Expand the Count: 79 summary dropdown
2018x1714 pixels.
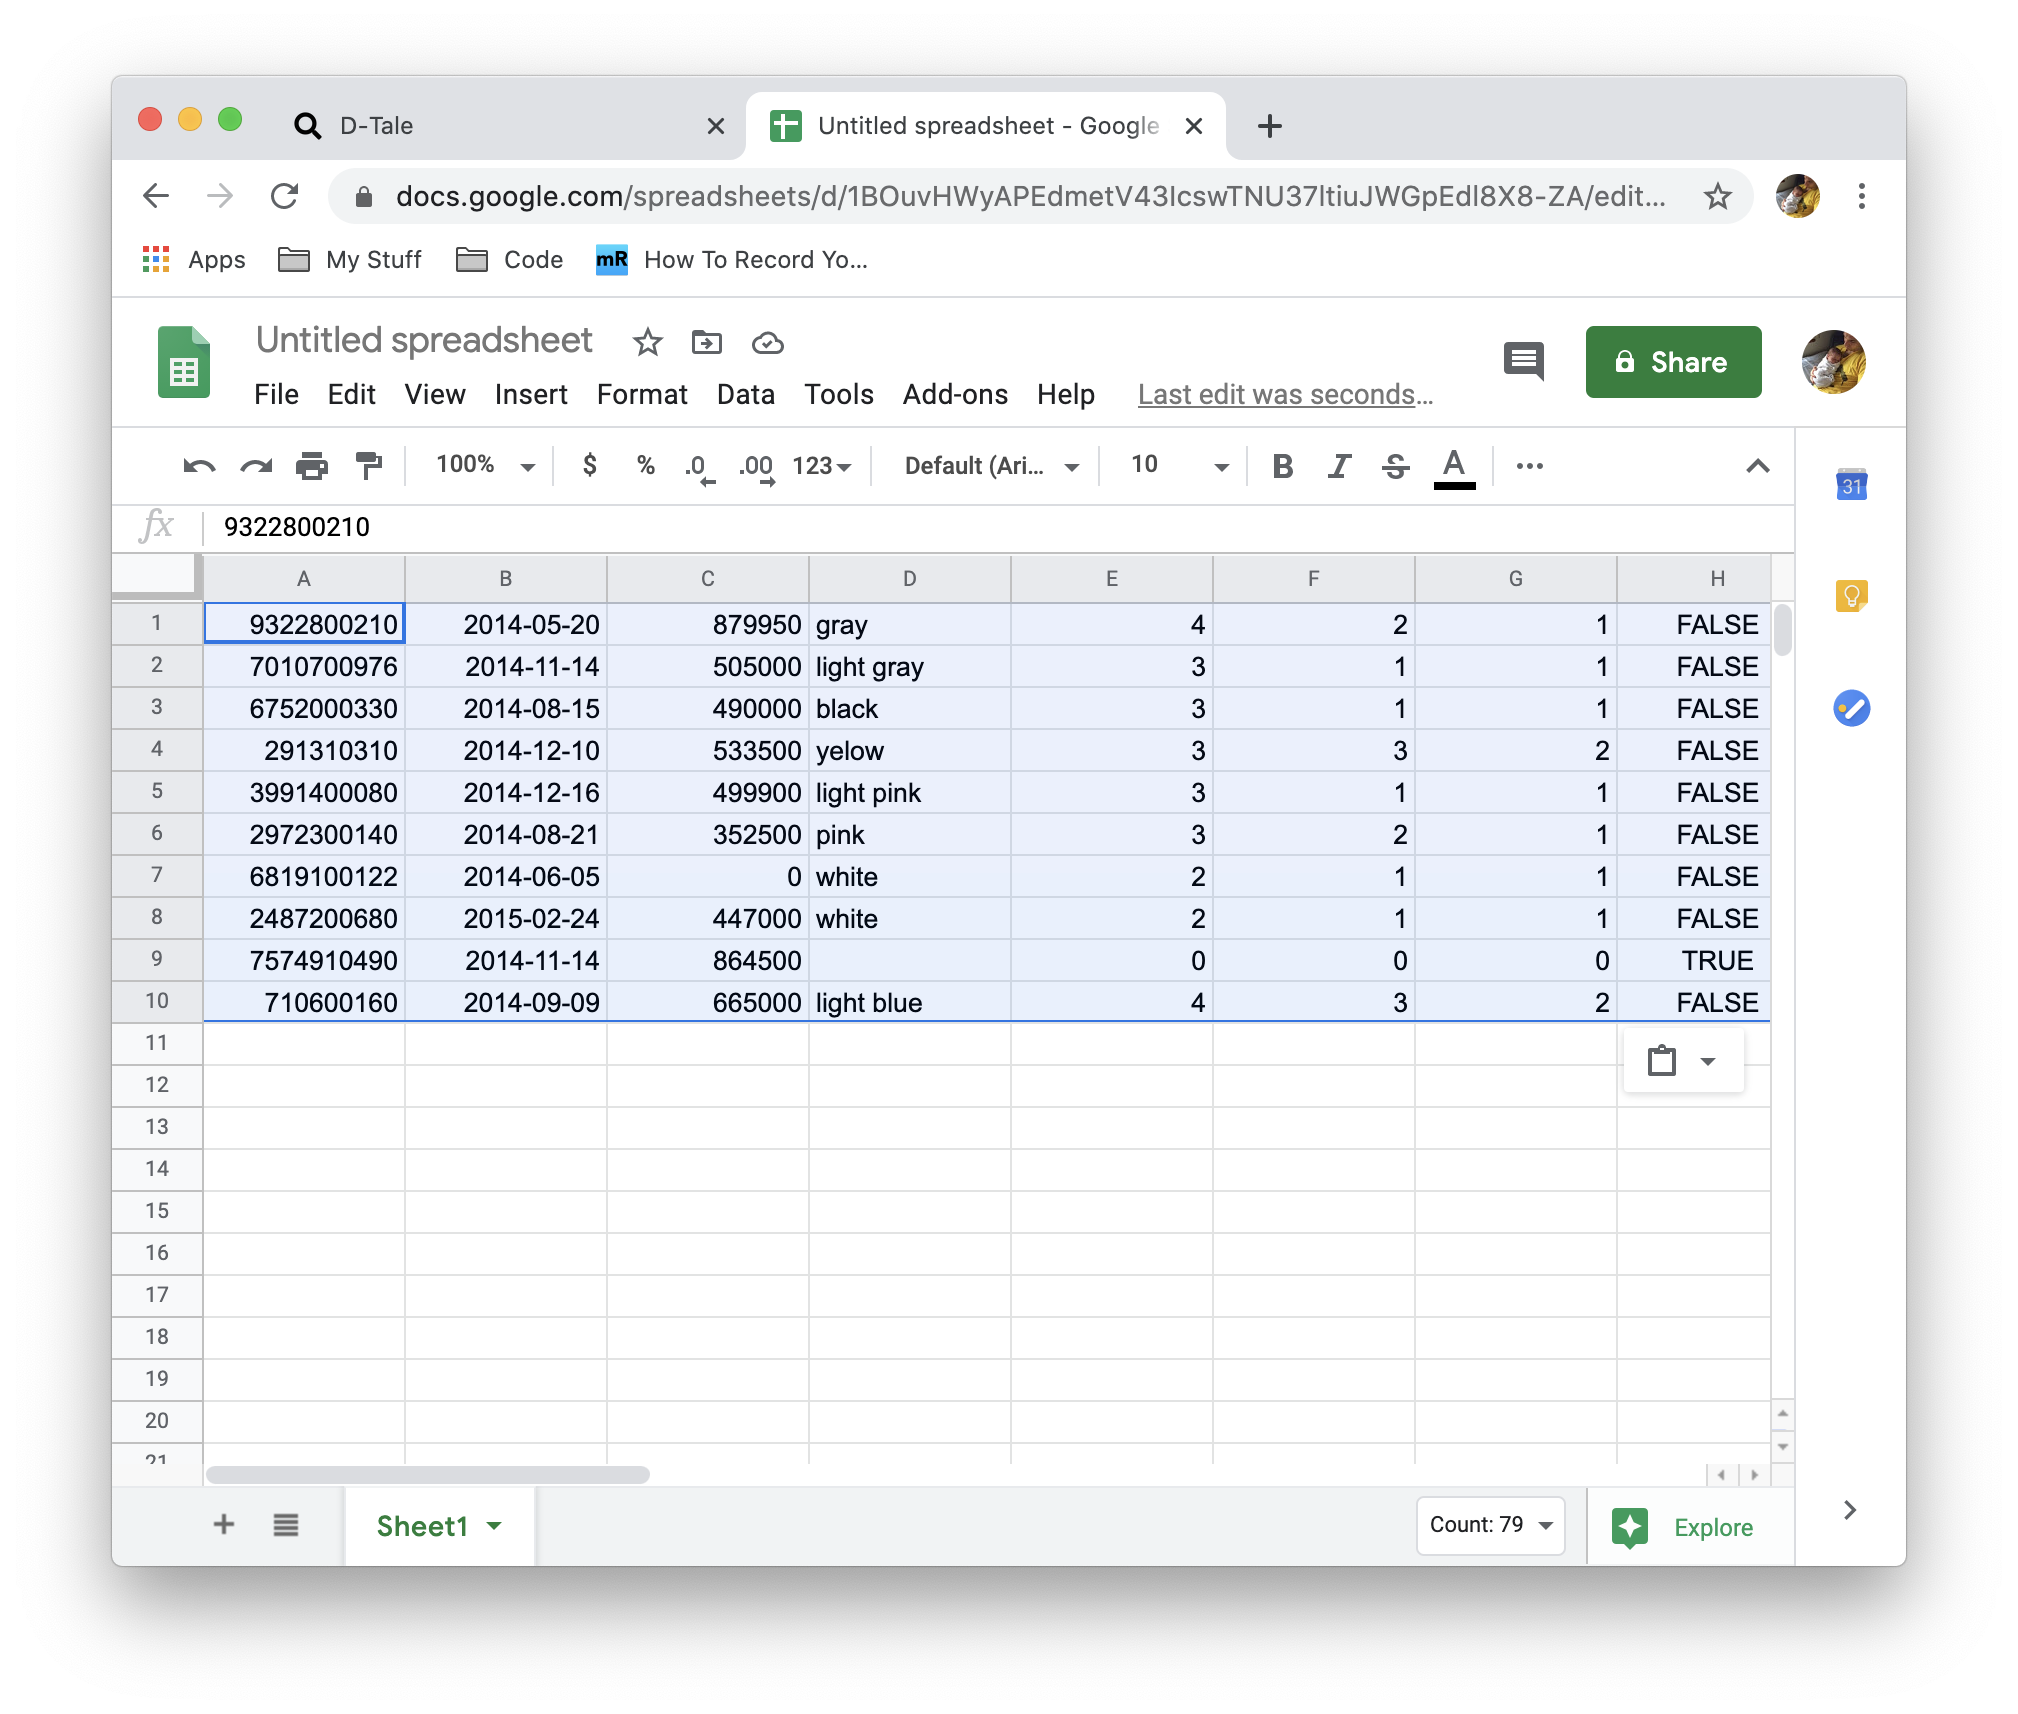[x=1490, y=1525]
